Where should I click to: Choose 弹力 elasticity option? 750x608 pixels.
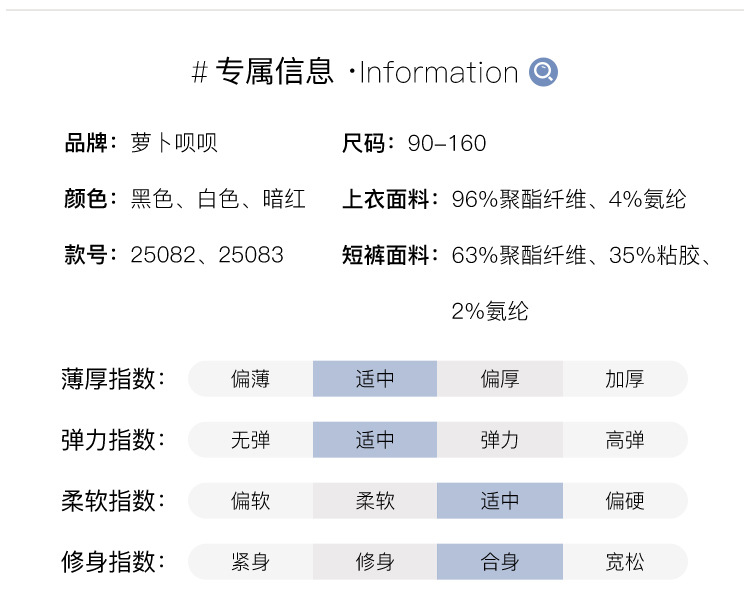pos(500,440)
